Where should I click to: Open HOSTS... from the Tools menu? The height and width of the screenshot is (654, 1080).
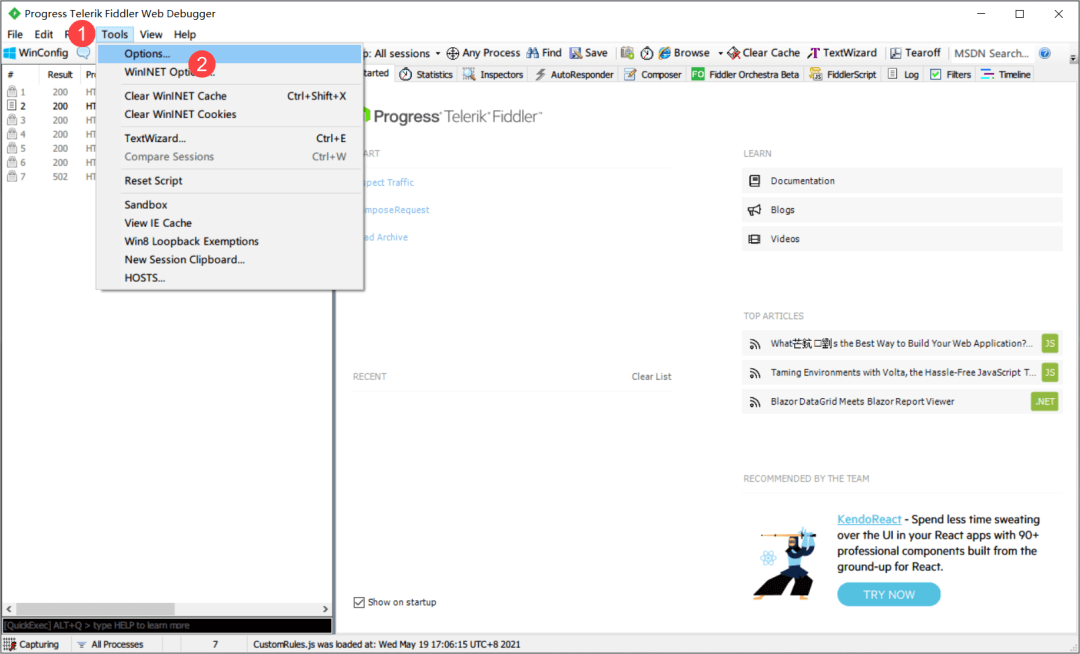point(229,278)
